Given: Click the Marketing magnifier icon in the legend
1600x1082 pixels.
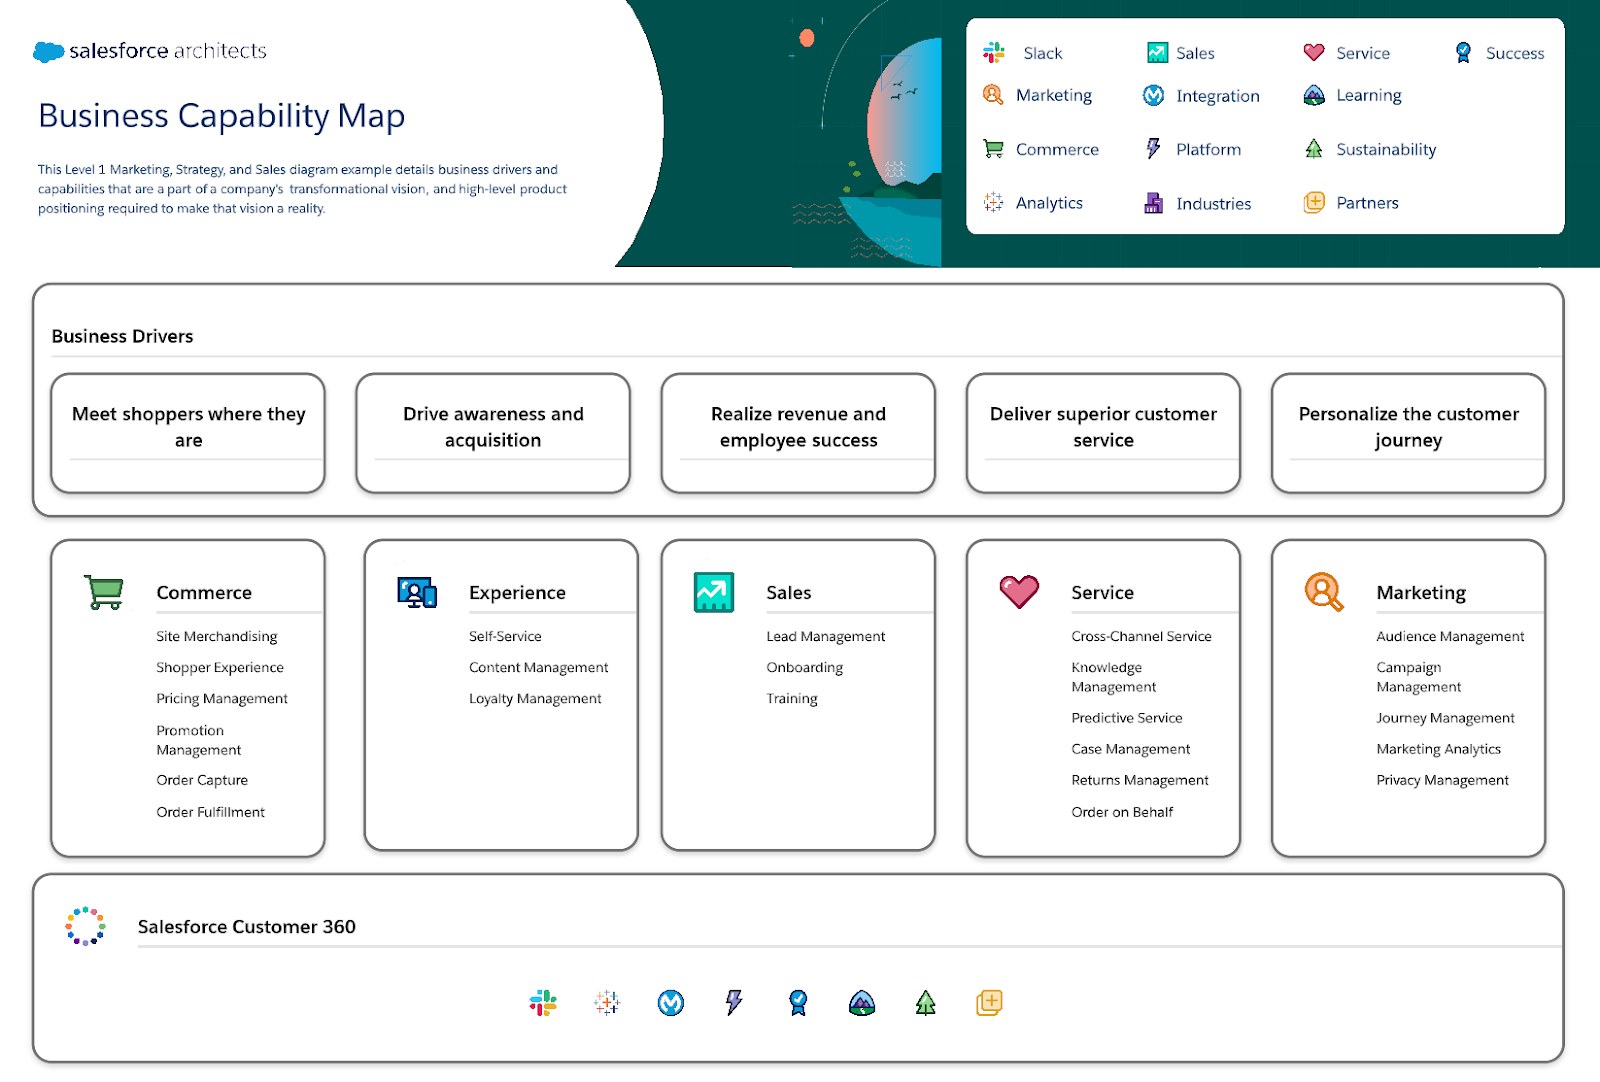Looking at the screenshot, I should coord(993,94).
